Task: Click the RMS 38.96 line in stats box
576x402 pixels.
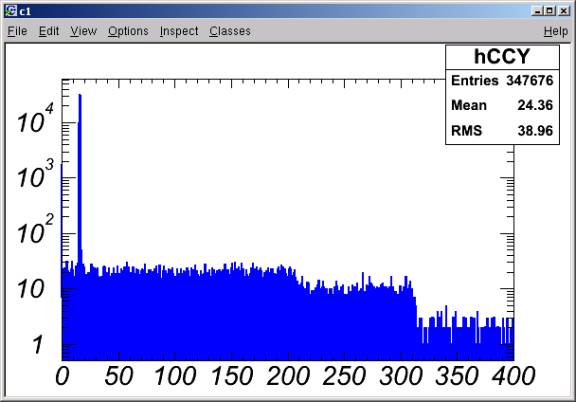Action: 502,130
